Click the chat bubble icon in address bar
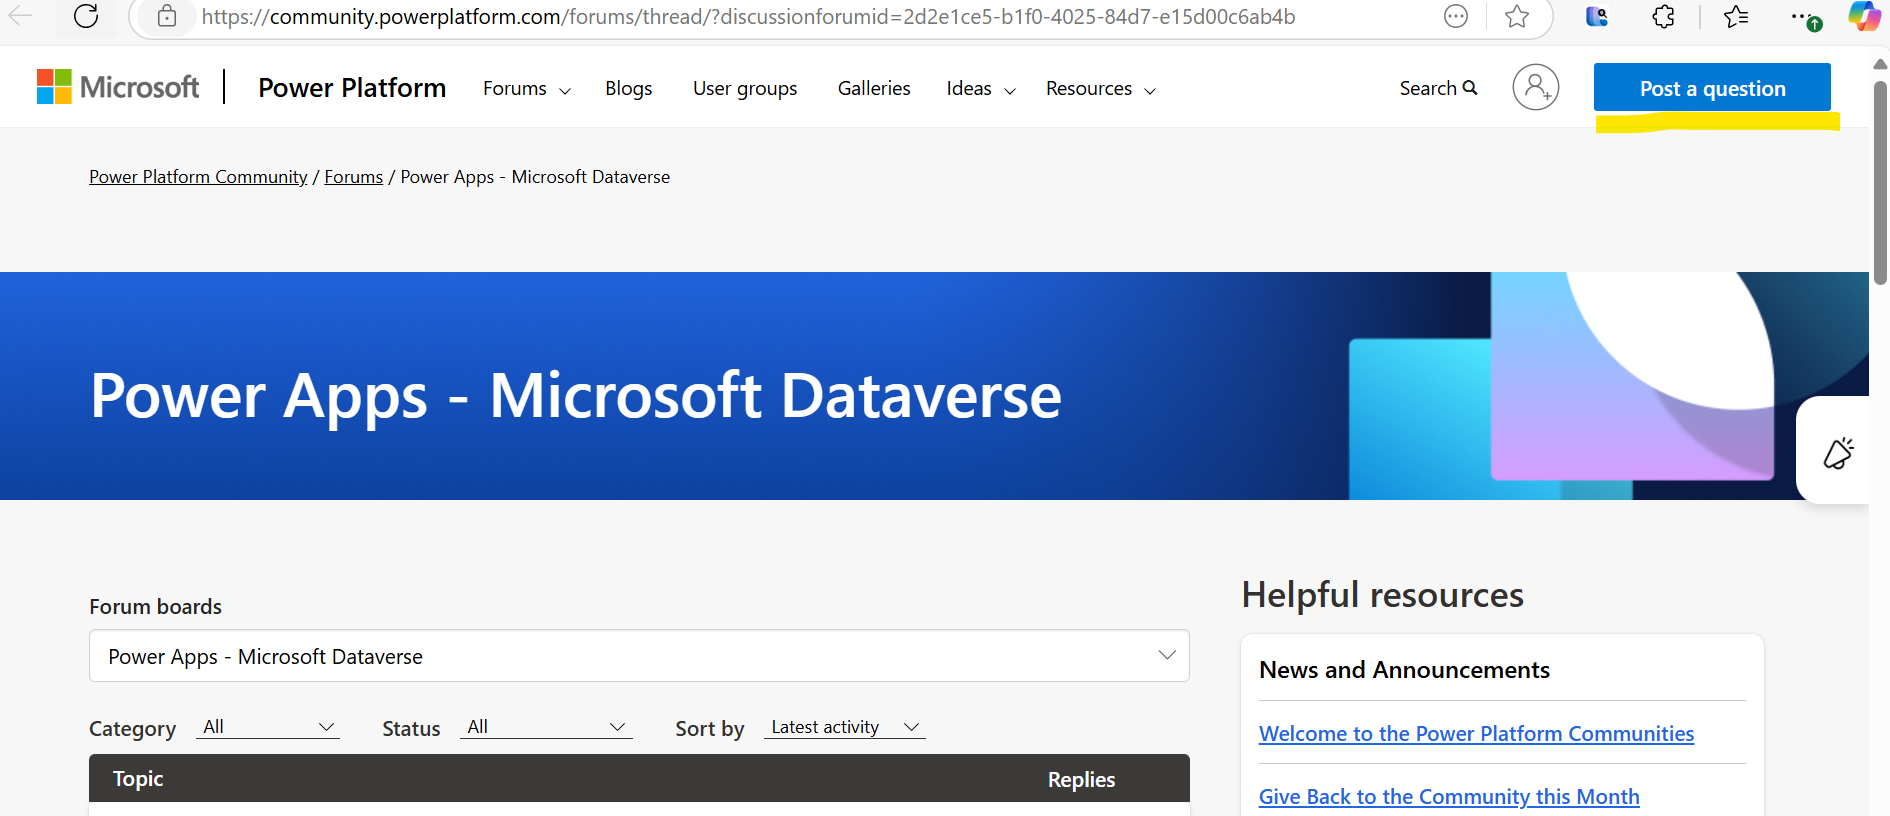The height and width of the screenshot is (816, 1890). tap(1456, 16)
